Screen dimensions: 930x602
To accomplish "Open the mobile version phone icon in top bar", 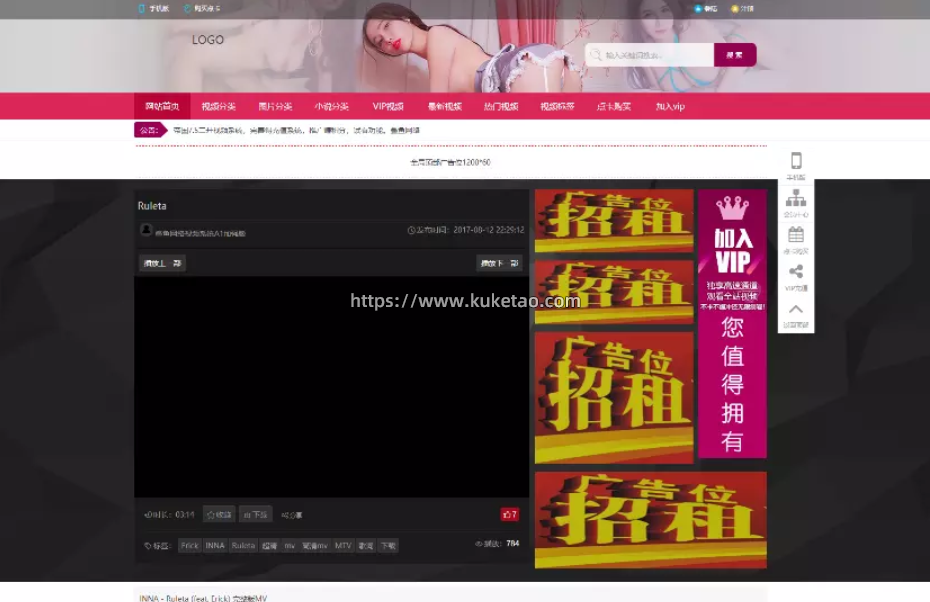I will [x=142, y=8].
